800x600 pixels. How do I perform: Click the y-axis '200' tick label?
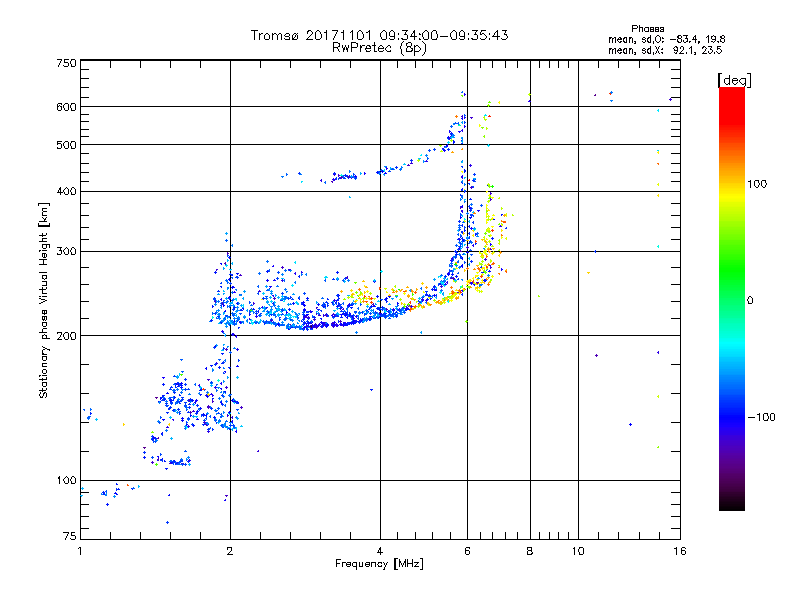[x=66, y=336]
